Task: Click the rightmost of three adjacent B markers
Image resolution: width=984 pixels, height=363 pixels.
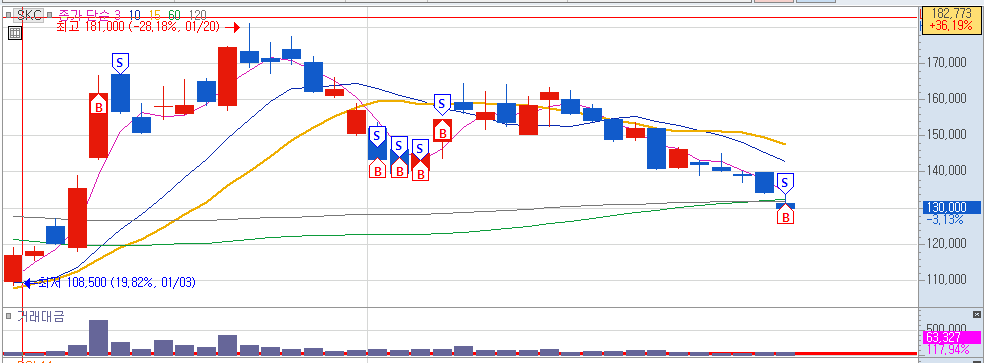Action: click(x=420, y=171)
